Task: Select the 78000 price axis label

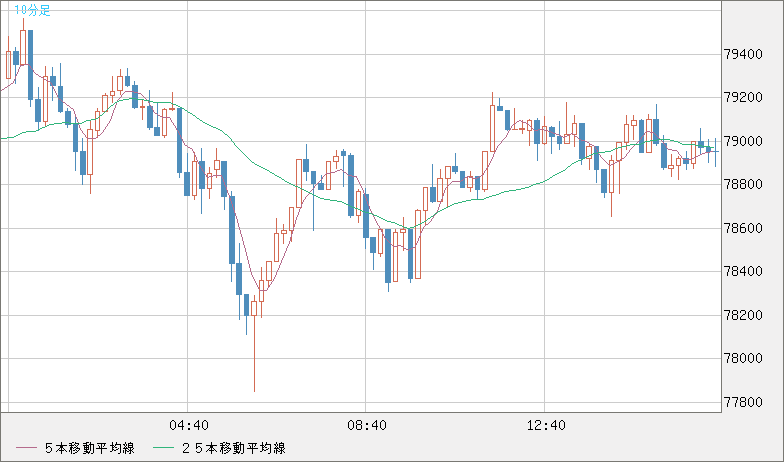Action: click(744, 358)
